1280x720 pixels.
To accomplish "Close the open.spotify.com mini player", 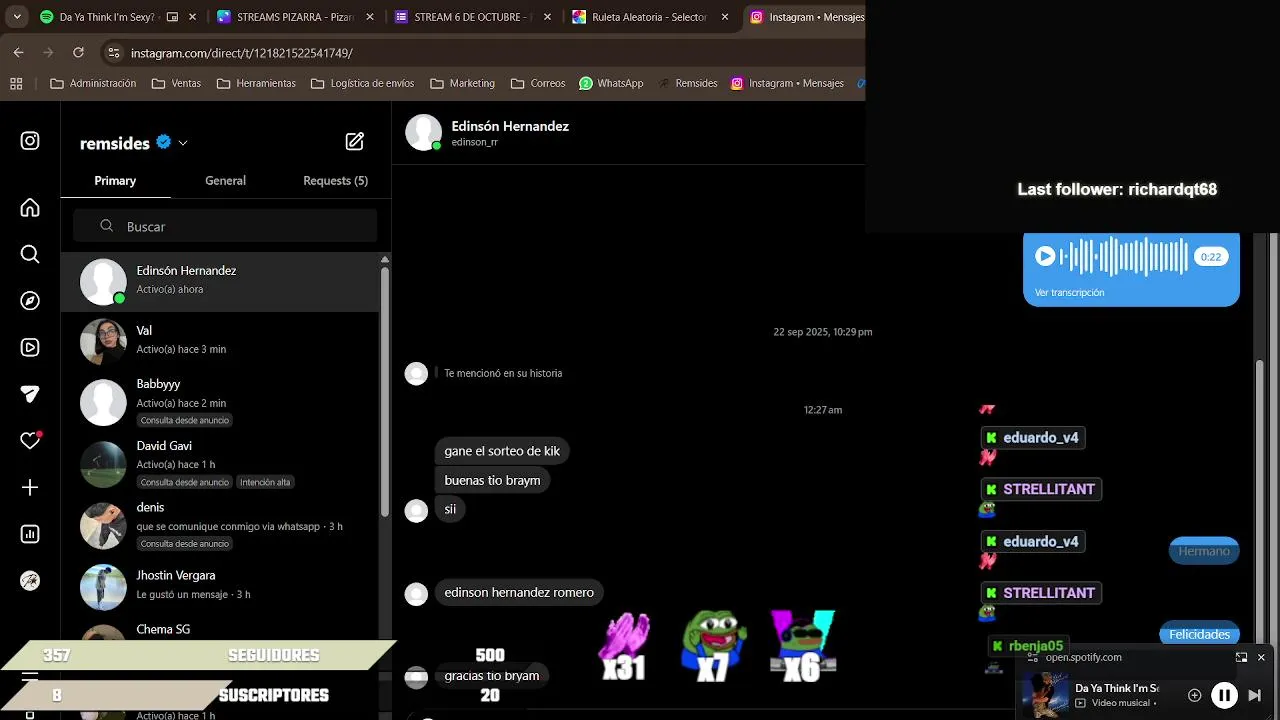I will click(x=1261, y=657).
